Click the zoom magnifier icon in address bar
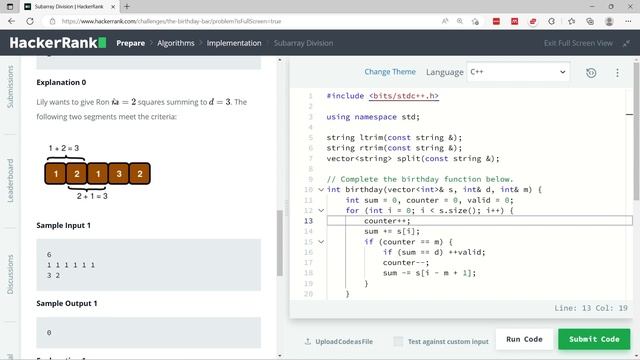 [460, 21]
